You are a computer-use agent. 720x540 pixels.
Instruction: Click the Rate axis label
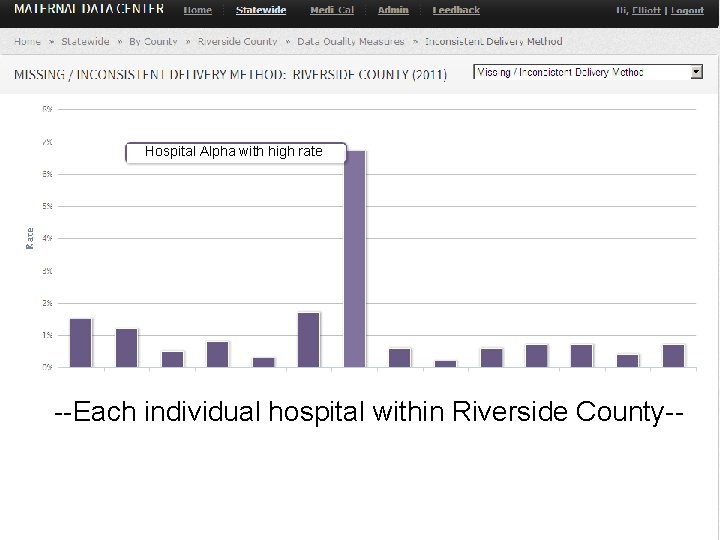point(30,238)
